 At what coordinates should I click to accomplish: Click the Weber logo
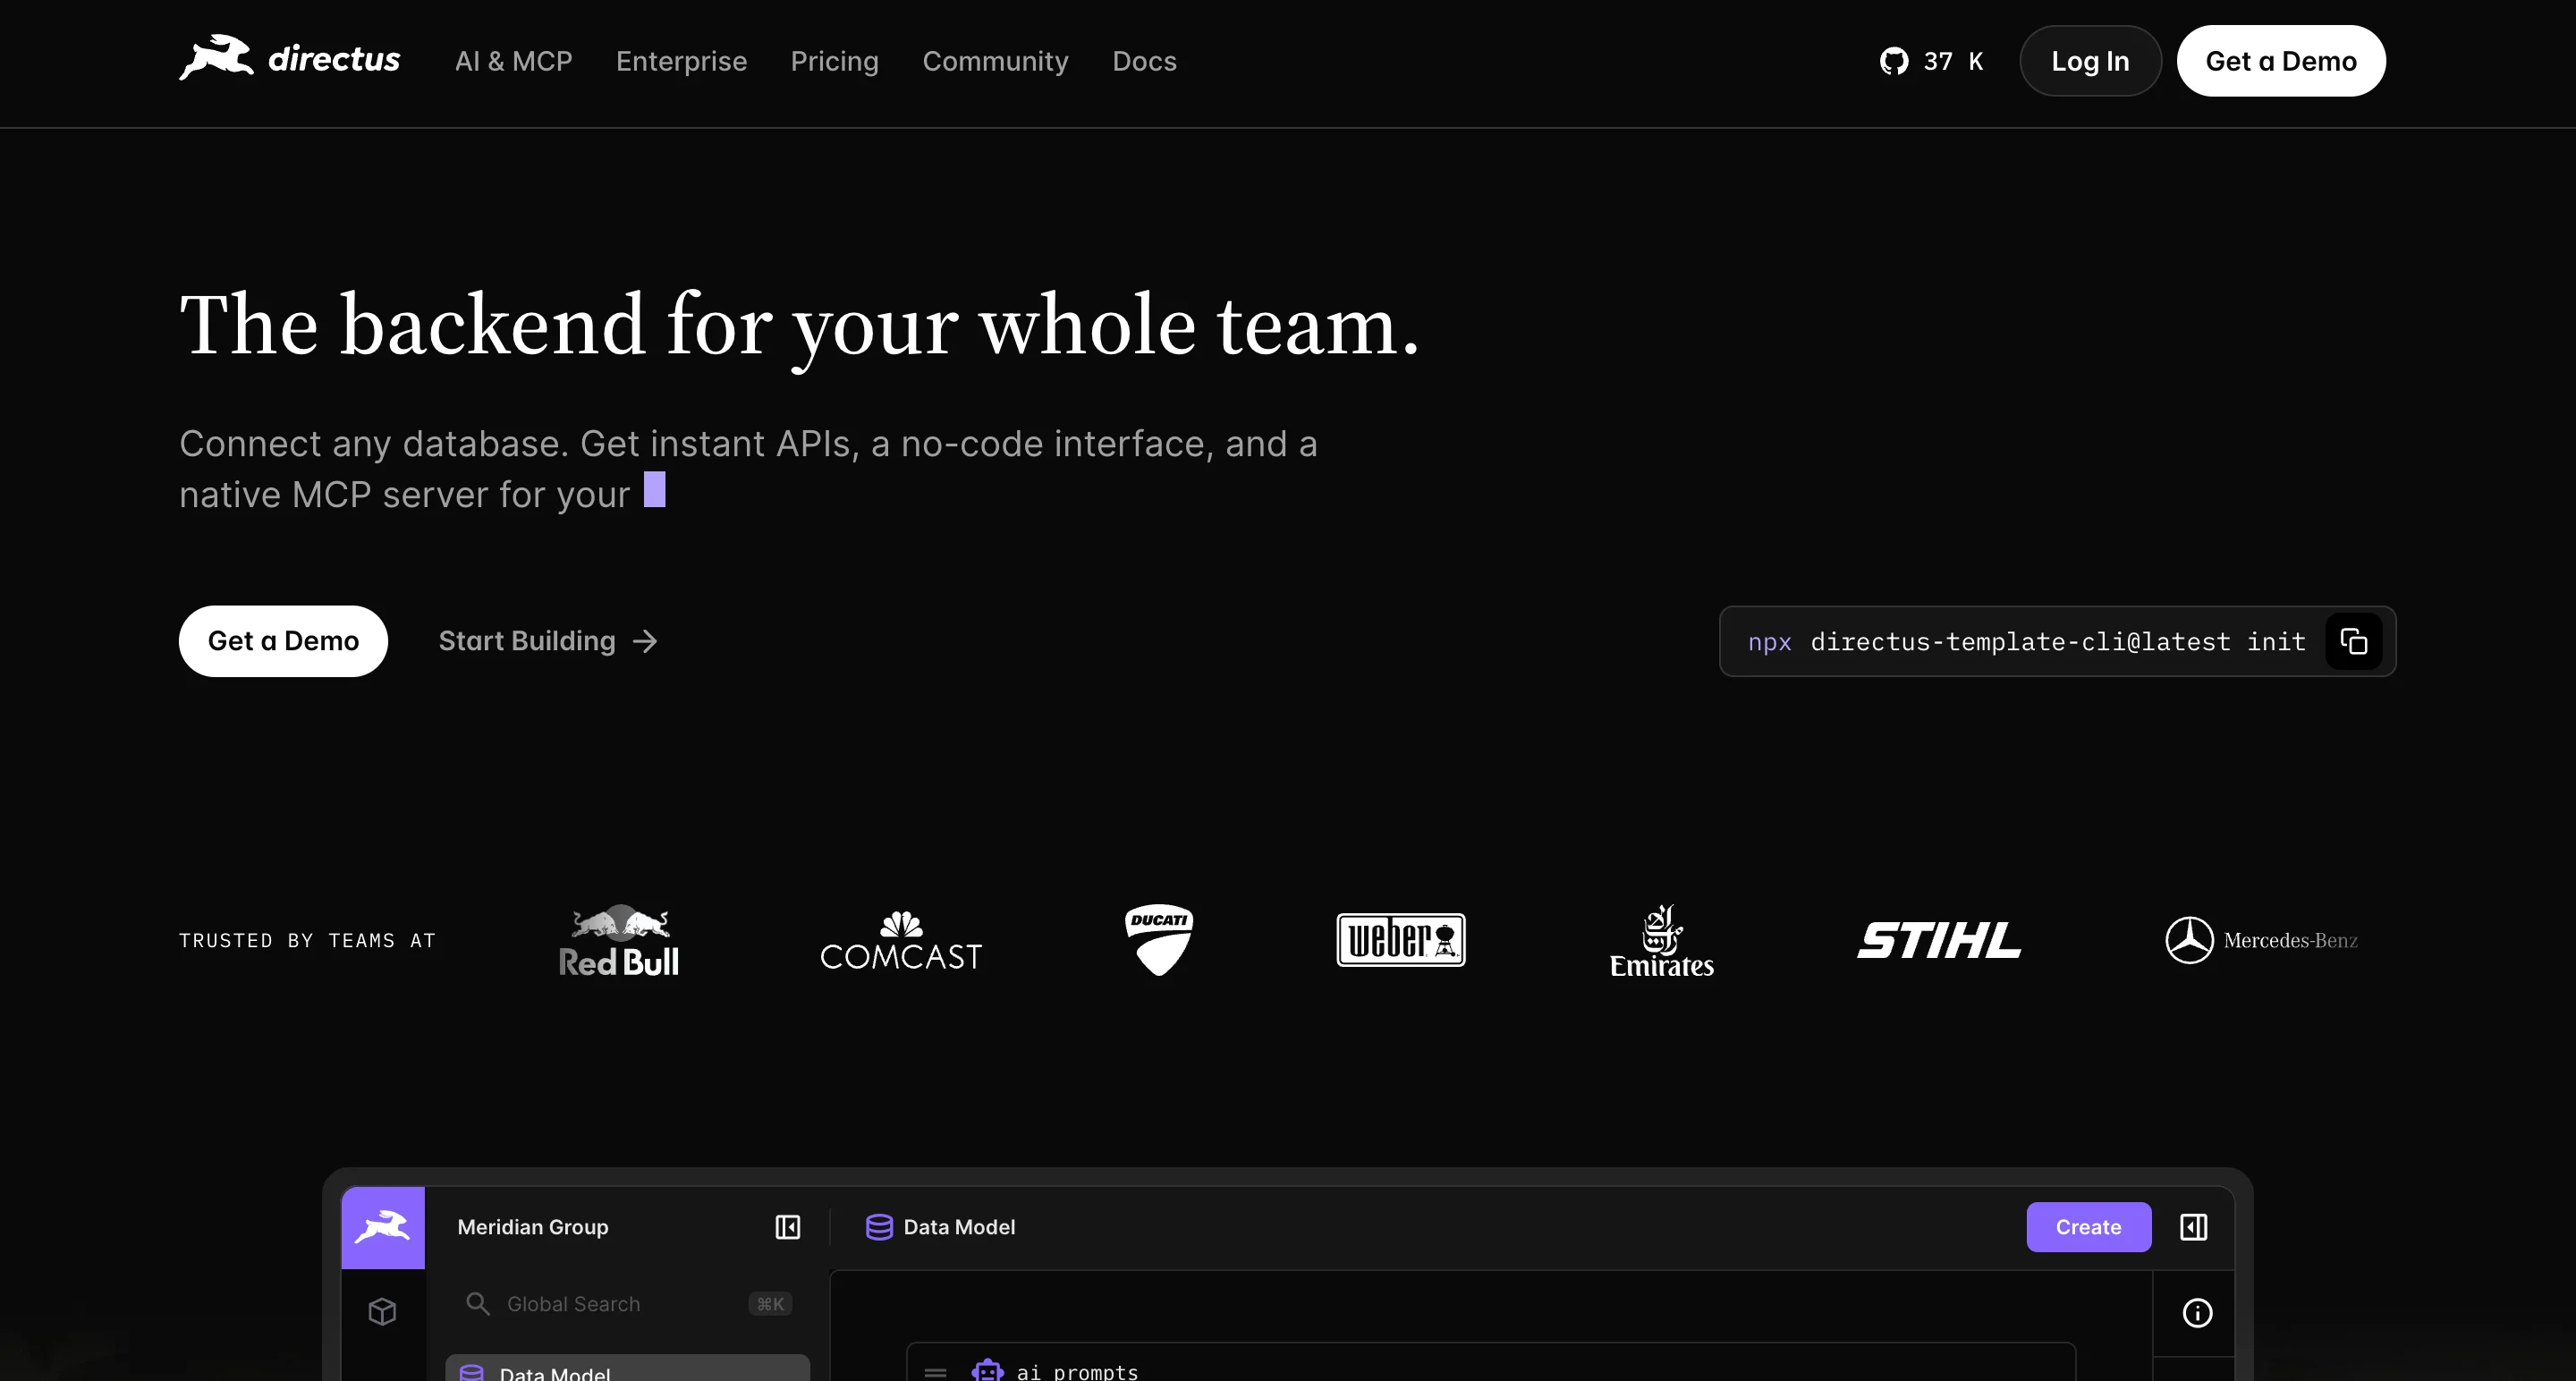pyautogui.click(x=1401, y=940)
